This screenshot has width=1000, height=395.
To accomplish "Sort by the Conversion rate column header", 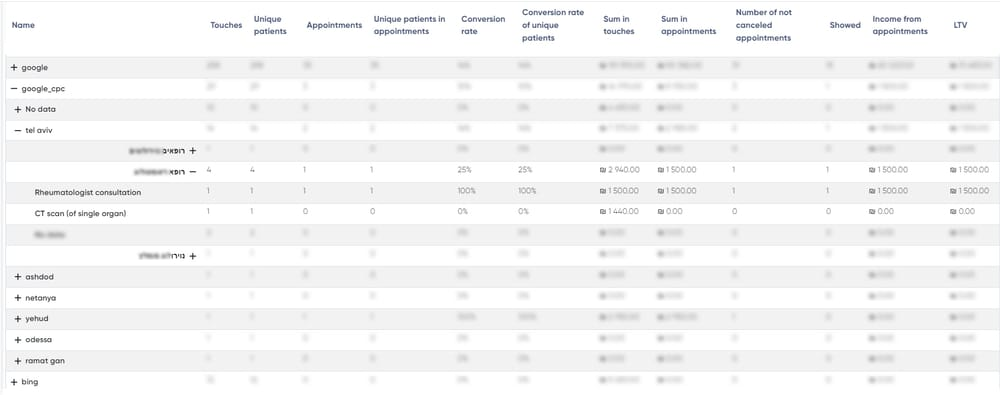I will [483, 26].
